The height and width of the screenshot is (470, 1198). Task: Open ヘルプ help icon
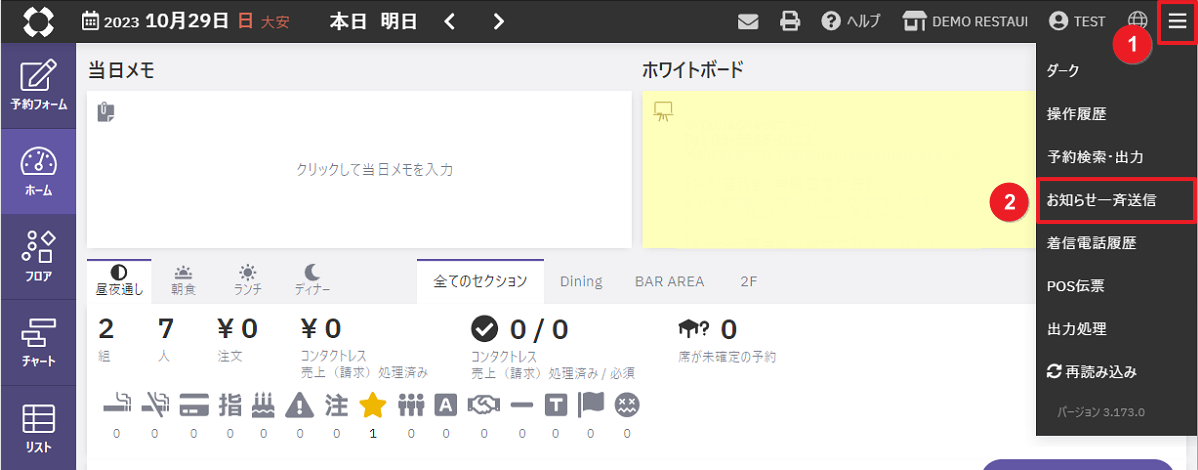(x=850, y=21)
